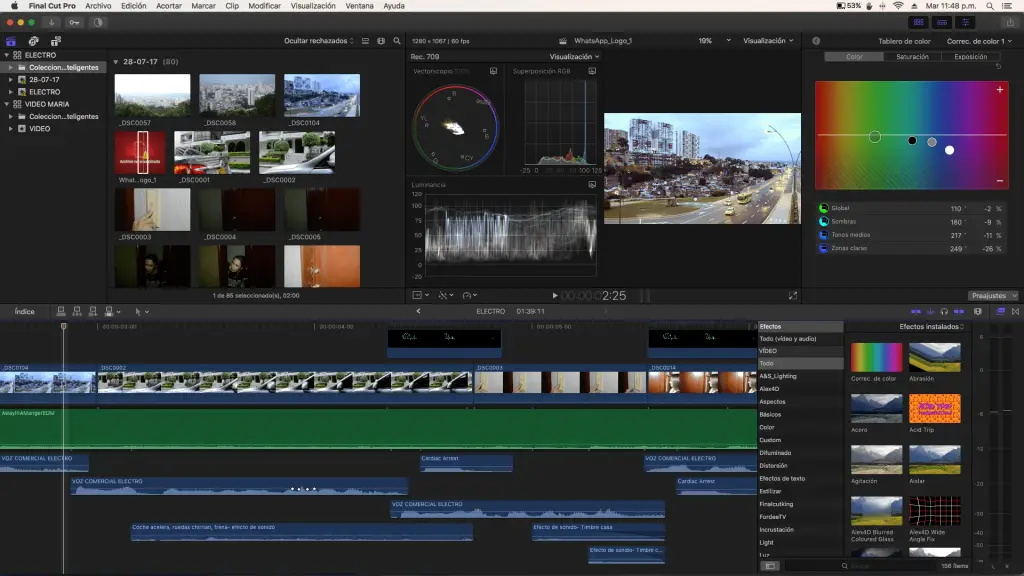Click the Índice timeline index button
Image resolution: width=1024 pixels, height=576 pixels.
[24, 311]
